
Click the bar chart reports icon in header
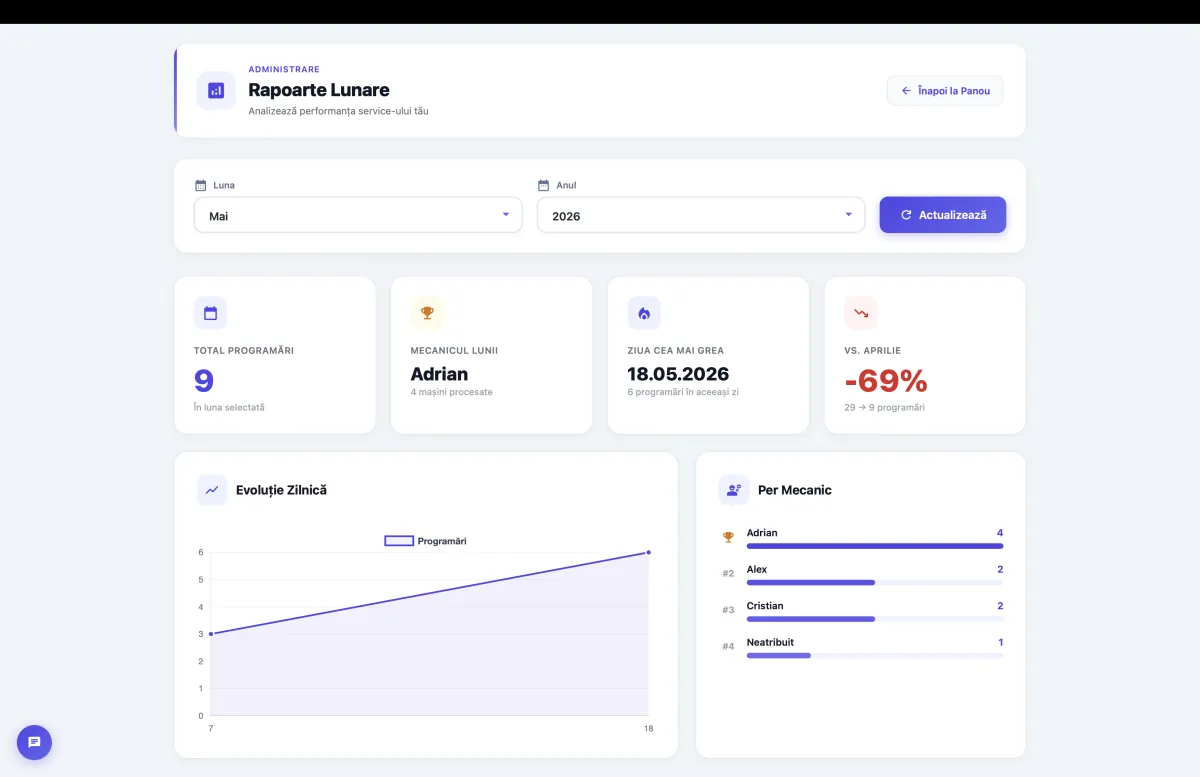point(216,91)
